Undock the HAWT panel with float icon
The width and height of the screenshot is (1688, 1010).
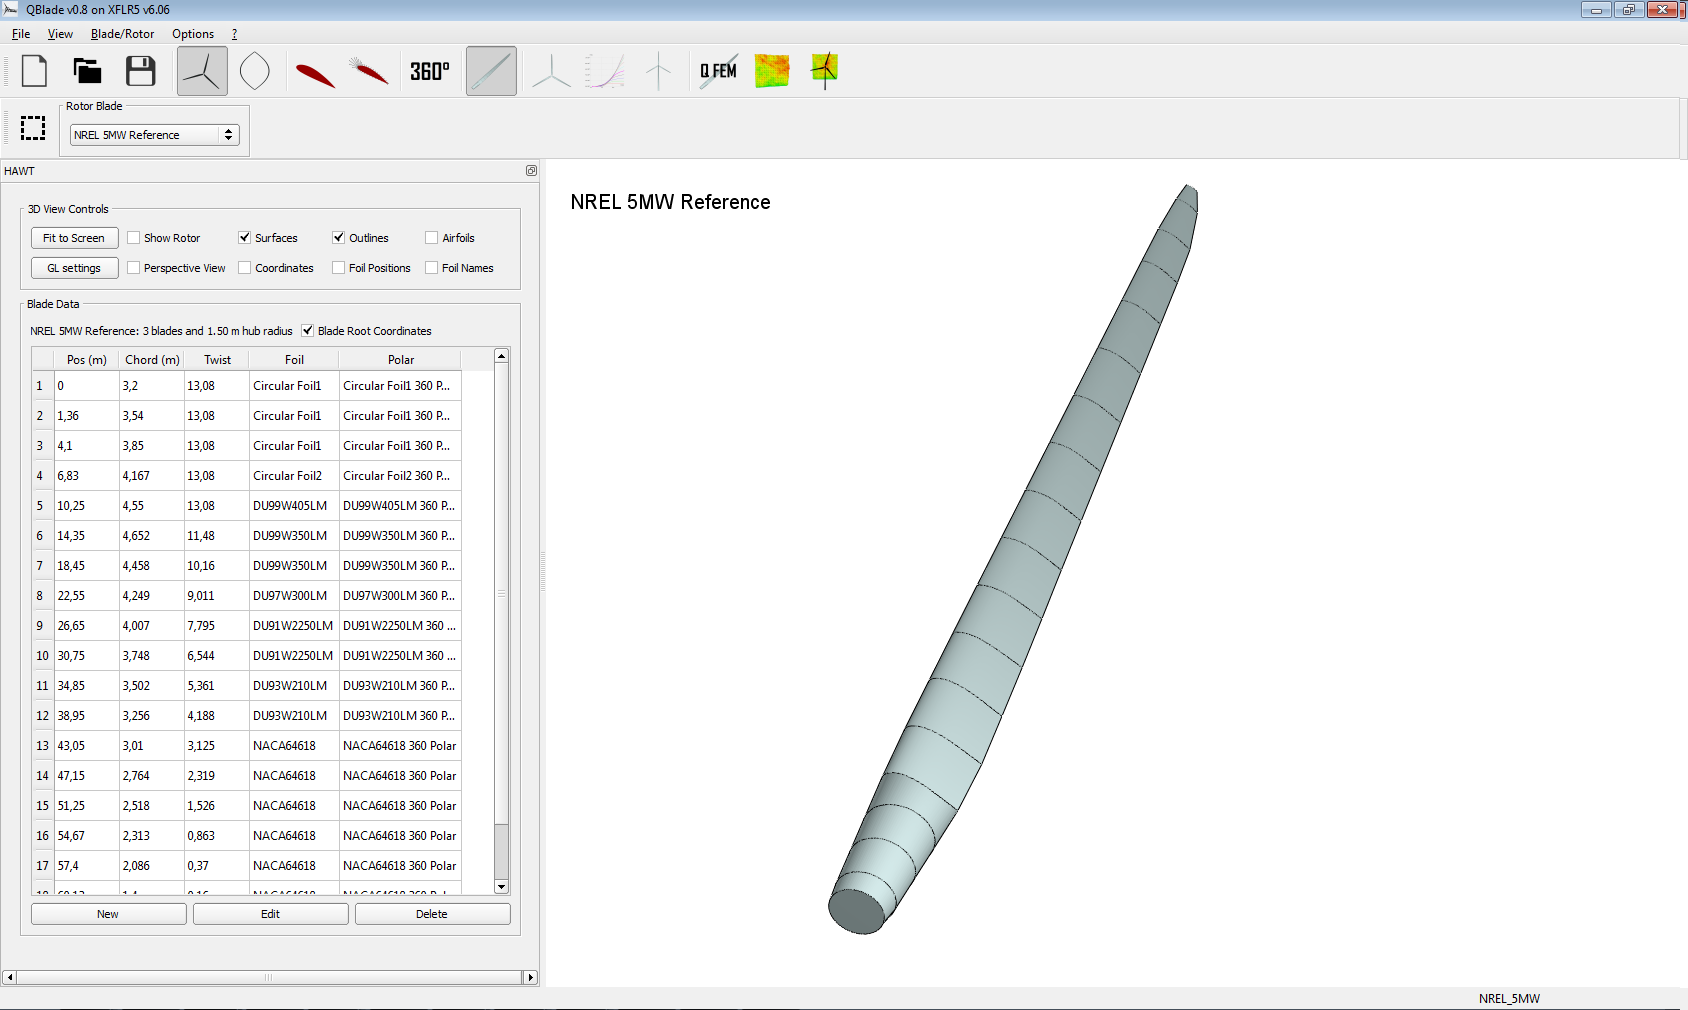(x=531, y=171)
